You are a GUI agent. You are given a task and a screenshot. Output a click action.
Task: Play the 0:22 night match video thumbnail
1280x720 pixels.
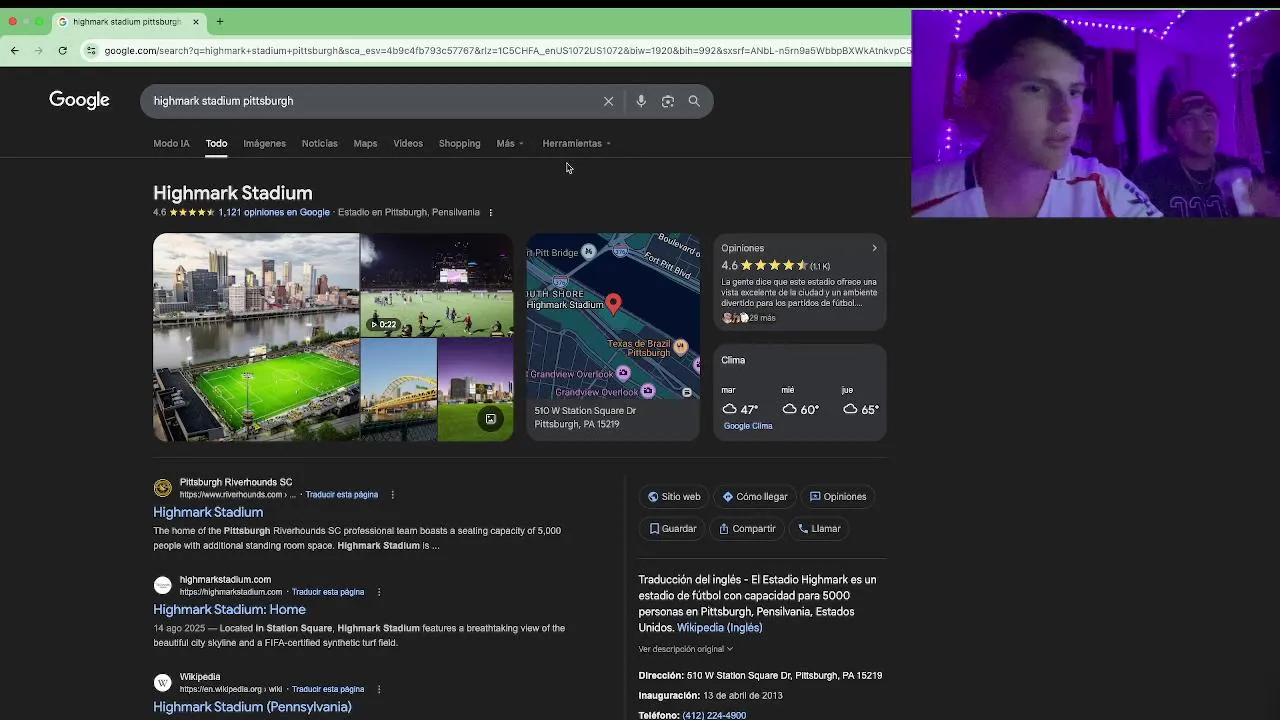click(x=436, y=285)
